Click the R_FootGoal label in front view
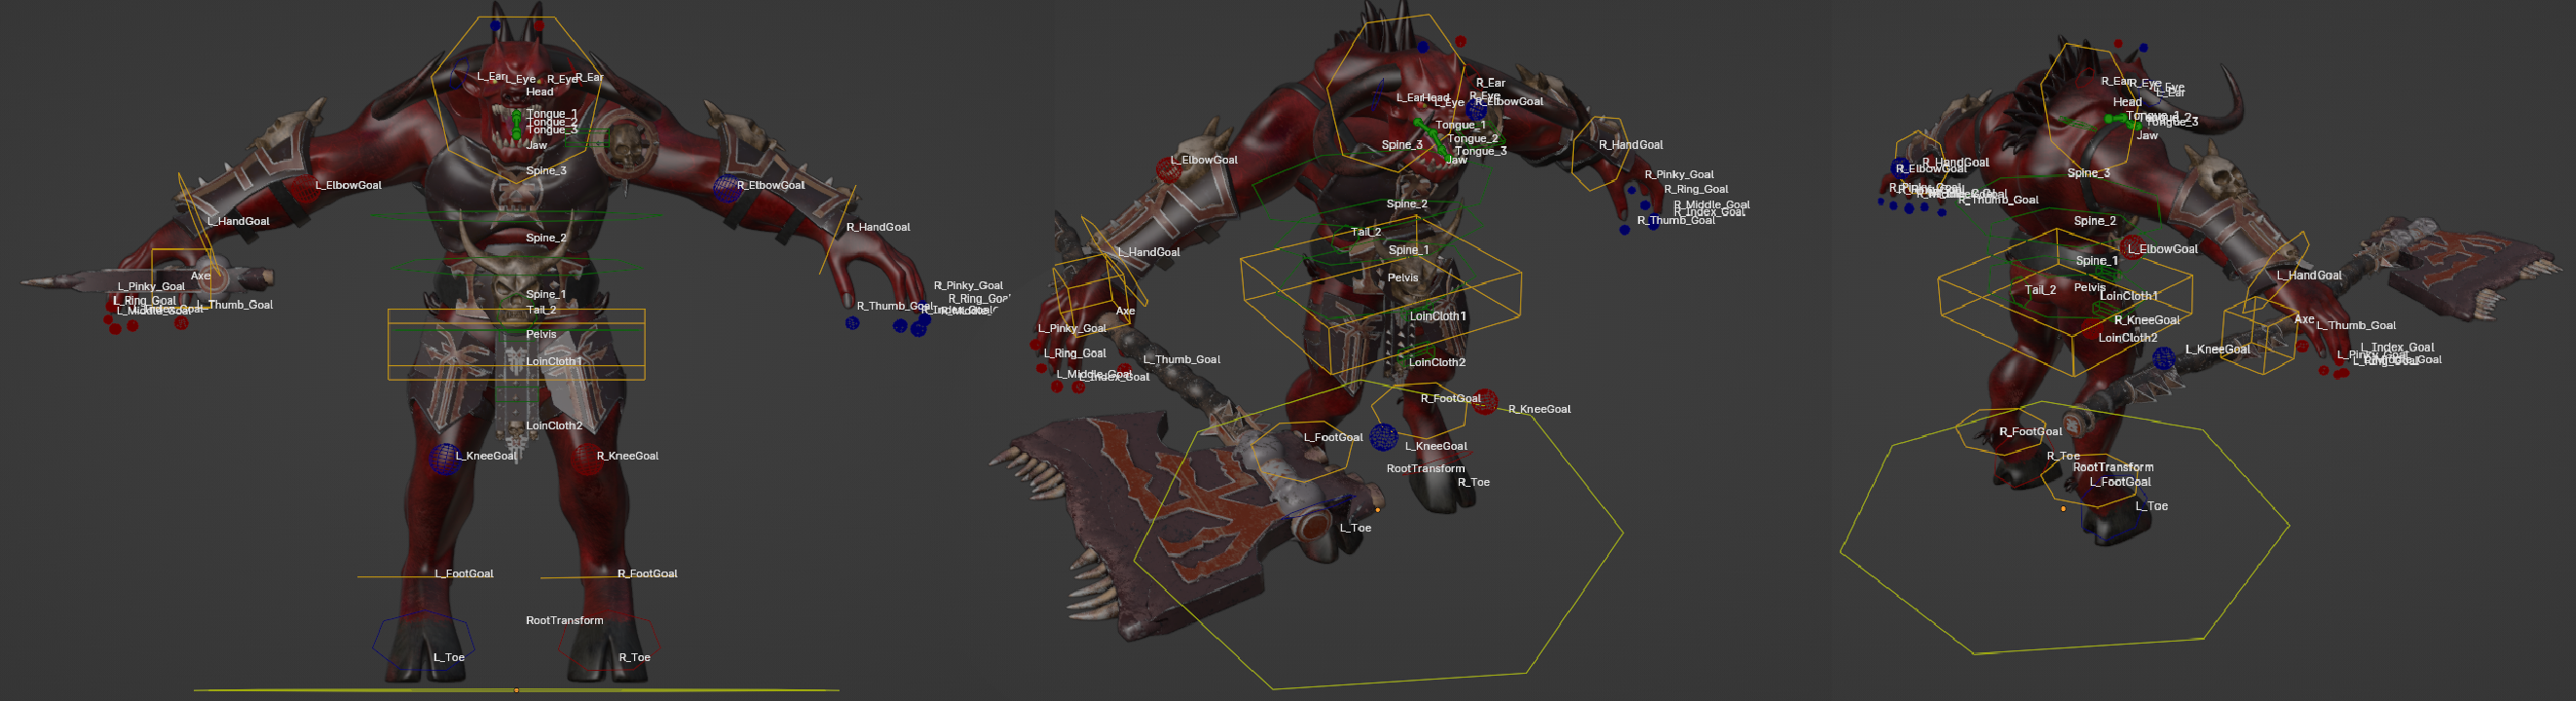2576x701 pixels. point(647,574)
